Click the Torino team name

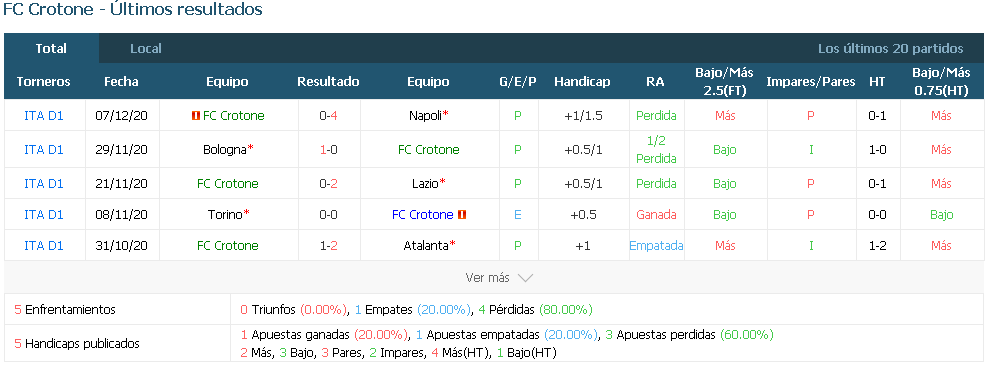pyautogui.click(x=225, y=215)
